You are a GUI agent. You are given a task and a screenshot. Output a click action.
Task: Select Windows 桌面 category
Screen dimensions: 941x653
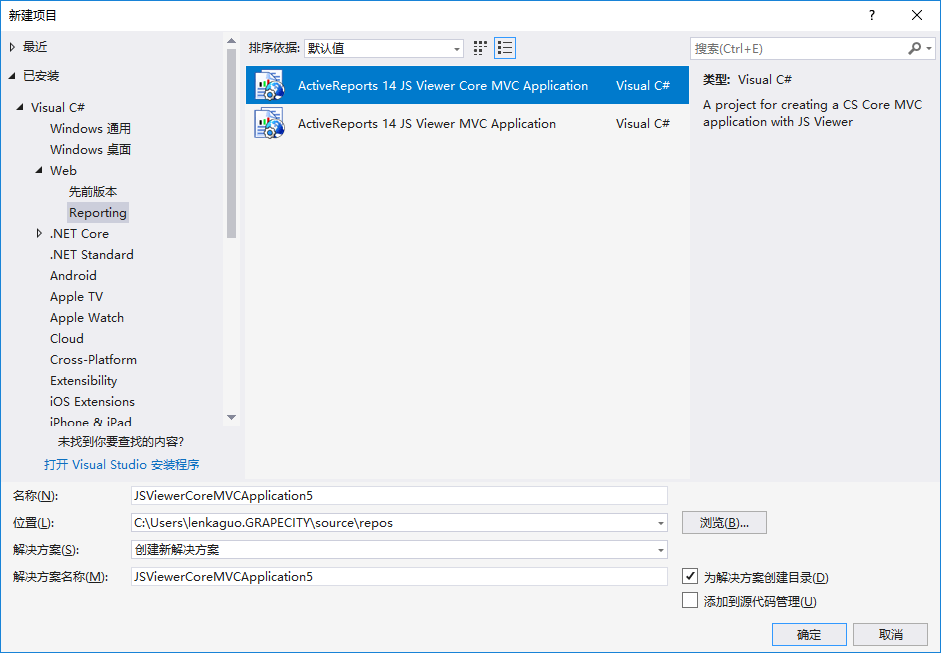[x=90, y=149]
